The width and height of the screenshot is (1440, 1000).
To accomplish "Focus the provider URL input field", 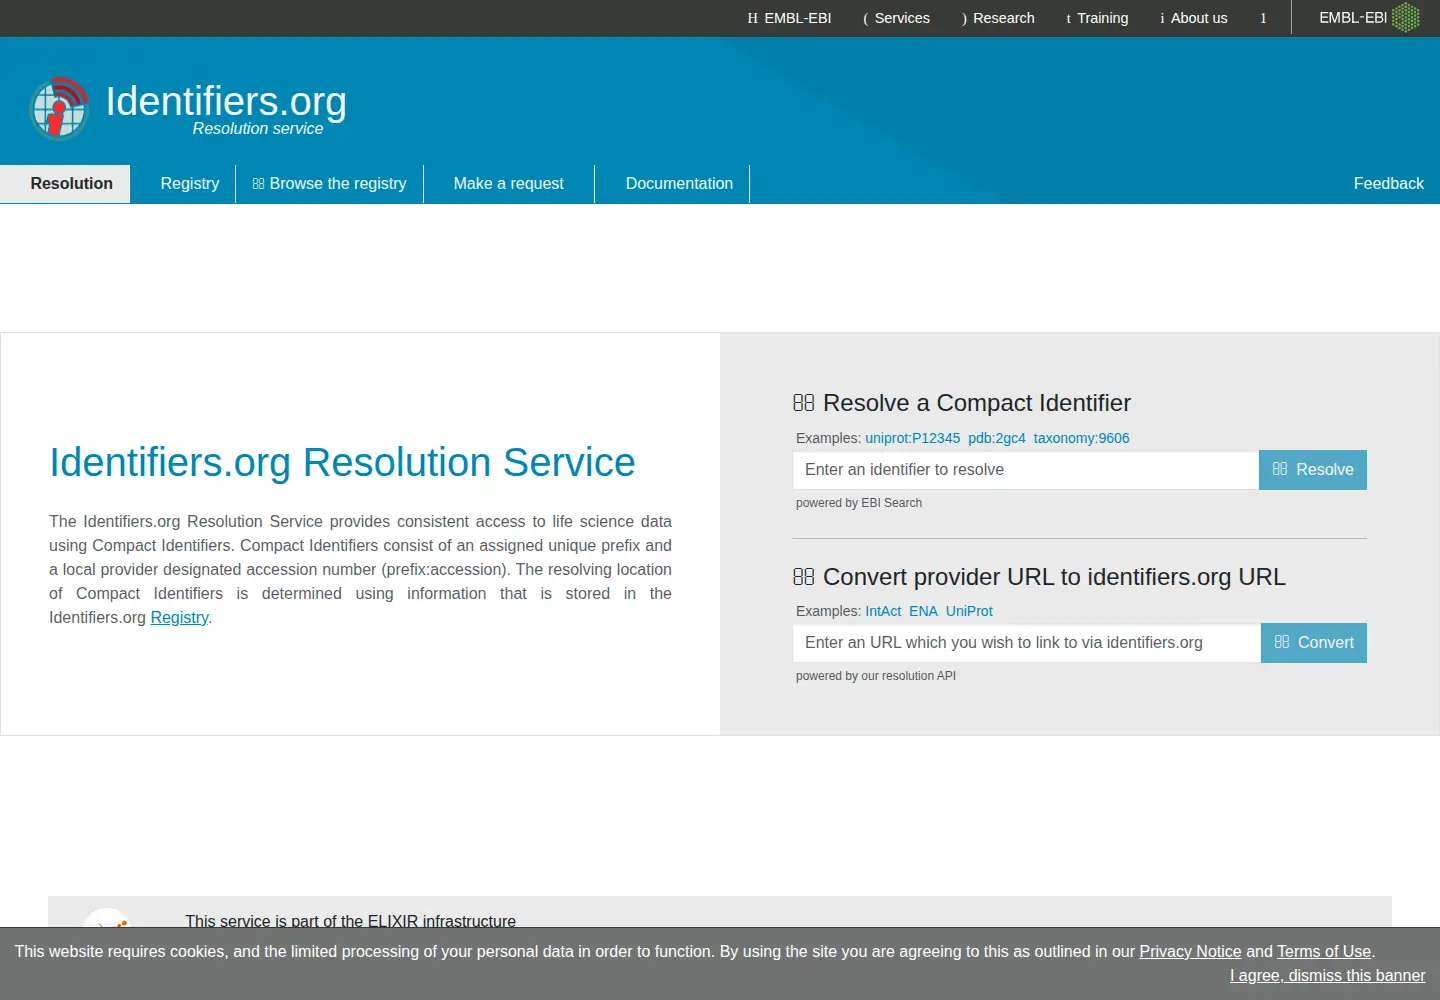I will coord(1027,643).
